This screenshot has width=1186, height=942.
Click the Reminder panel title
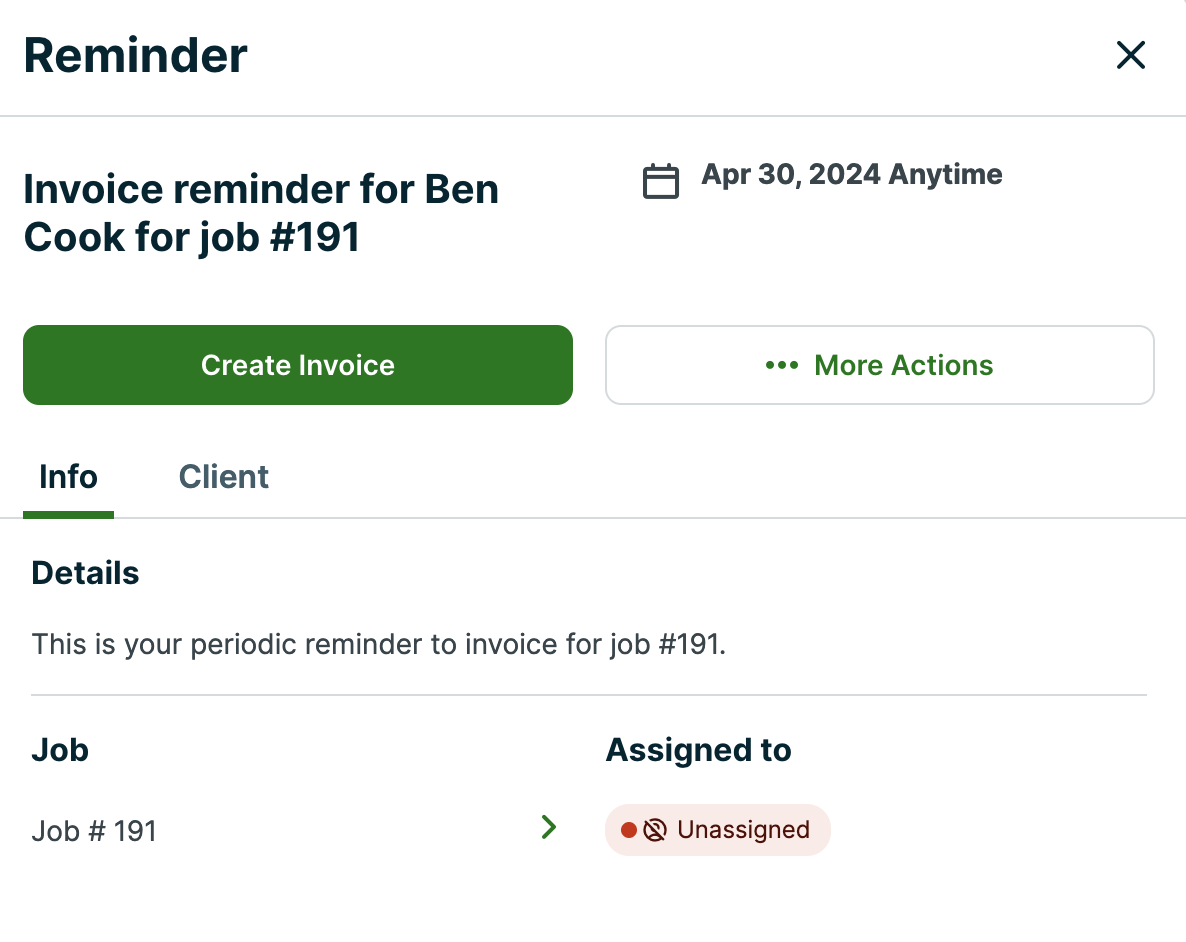click(x=135, y=55)
